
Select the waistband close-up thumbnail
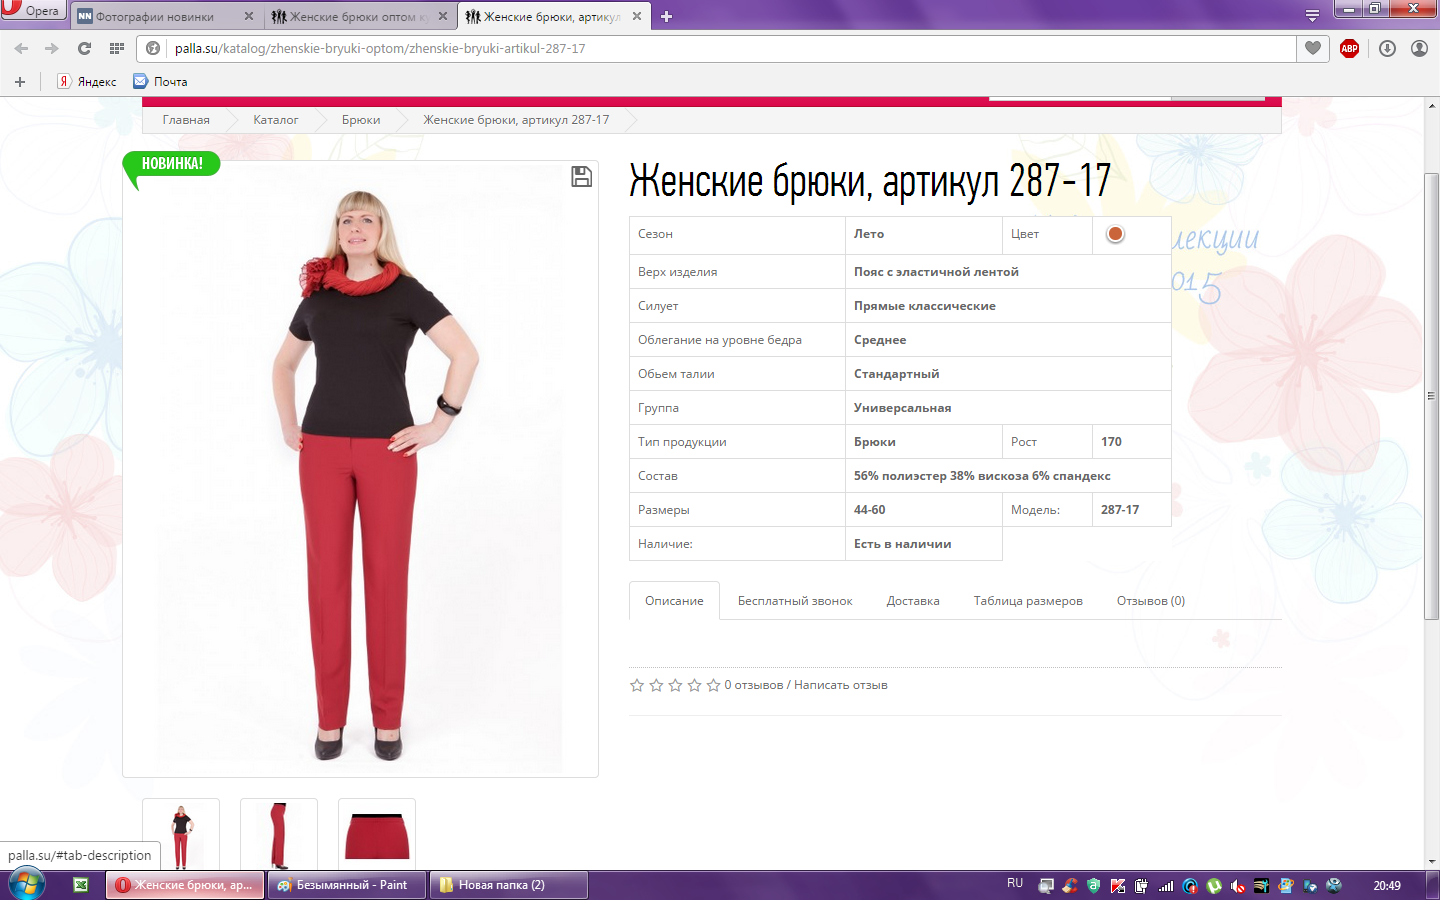coord(377,836)
